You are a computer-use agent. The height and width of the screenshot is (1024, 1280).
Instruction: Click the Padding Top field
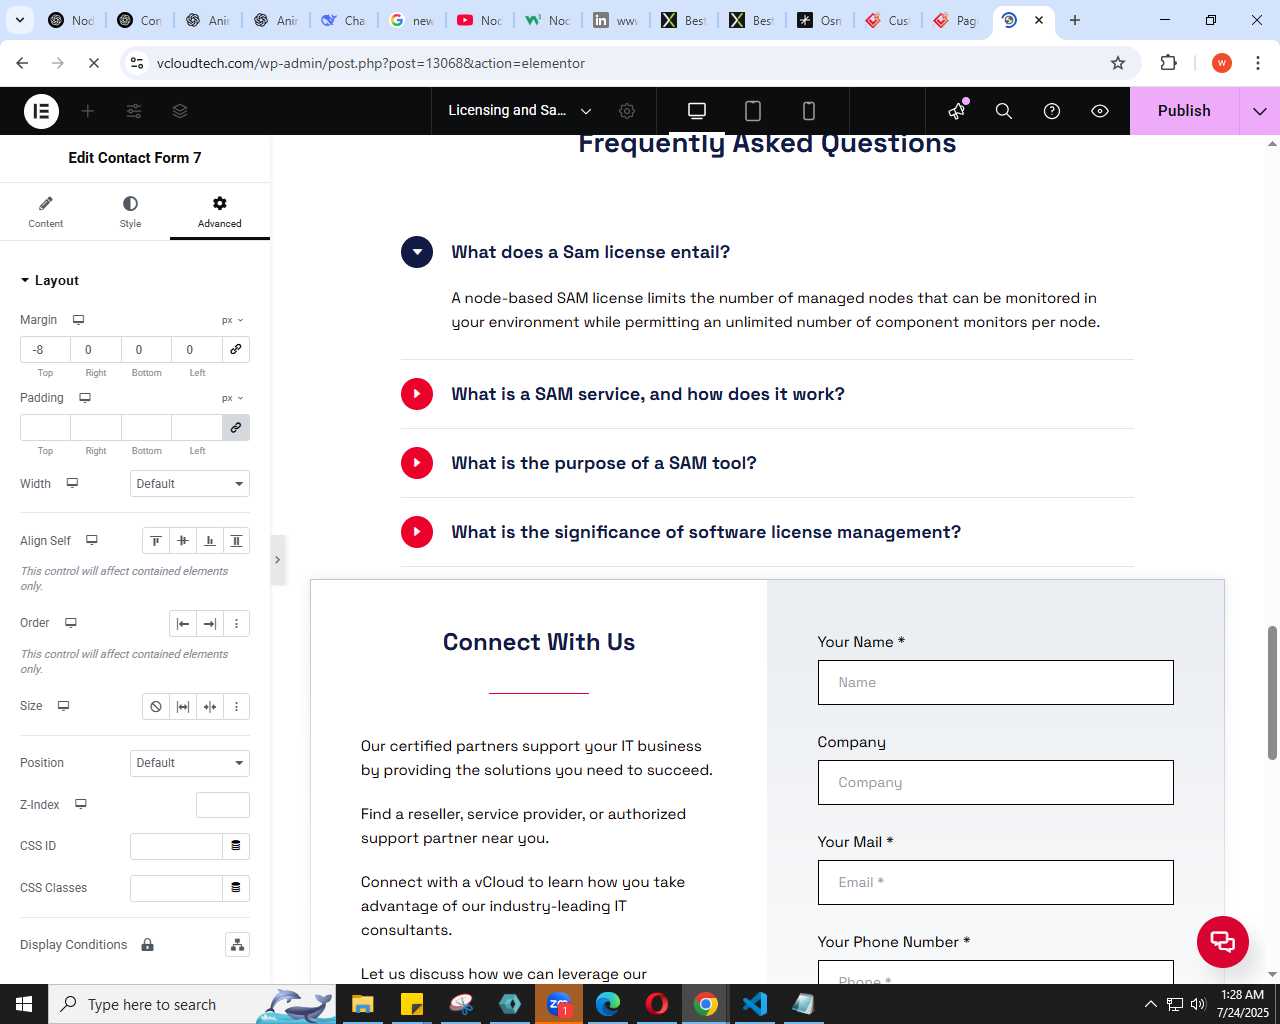tap(45, 427)
